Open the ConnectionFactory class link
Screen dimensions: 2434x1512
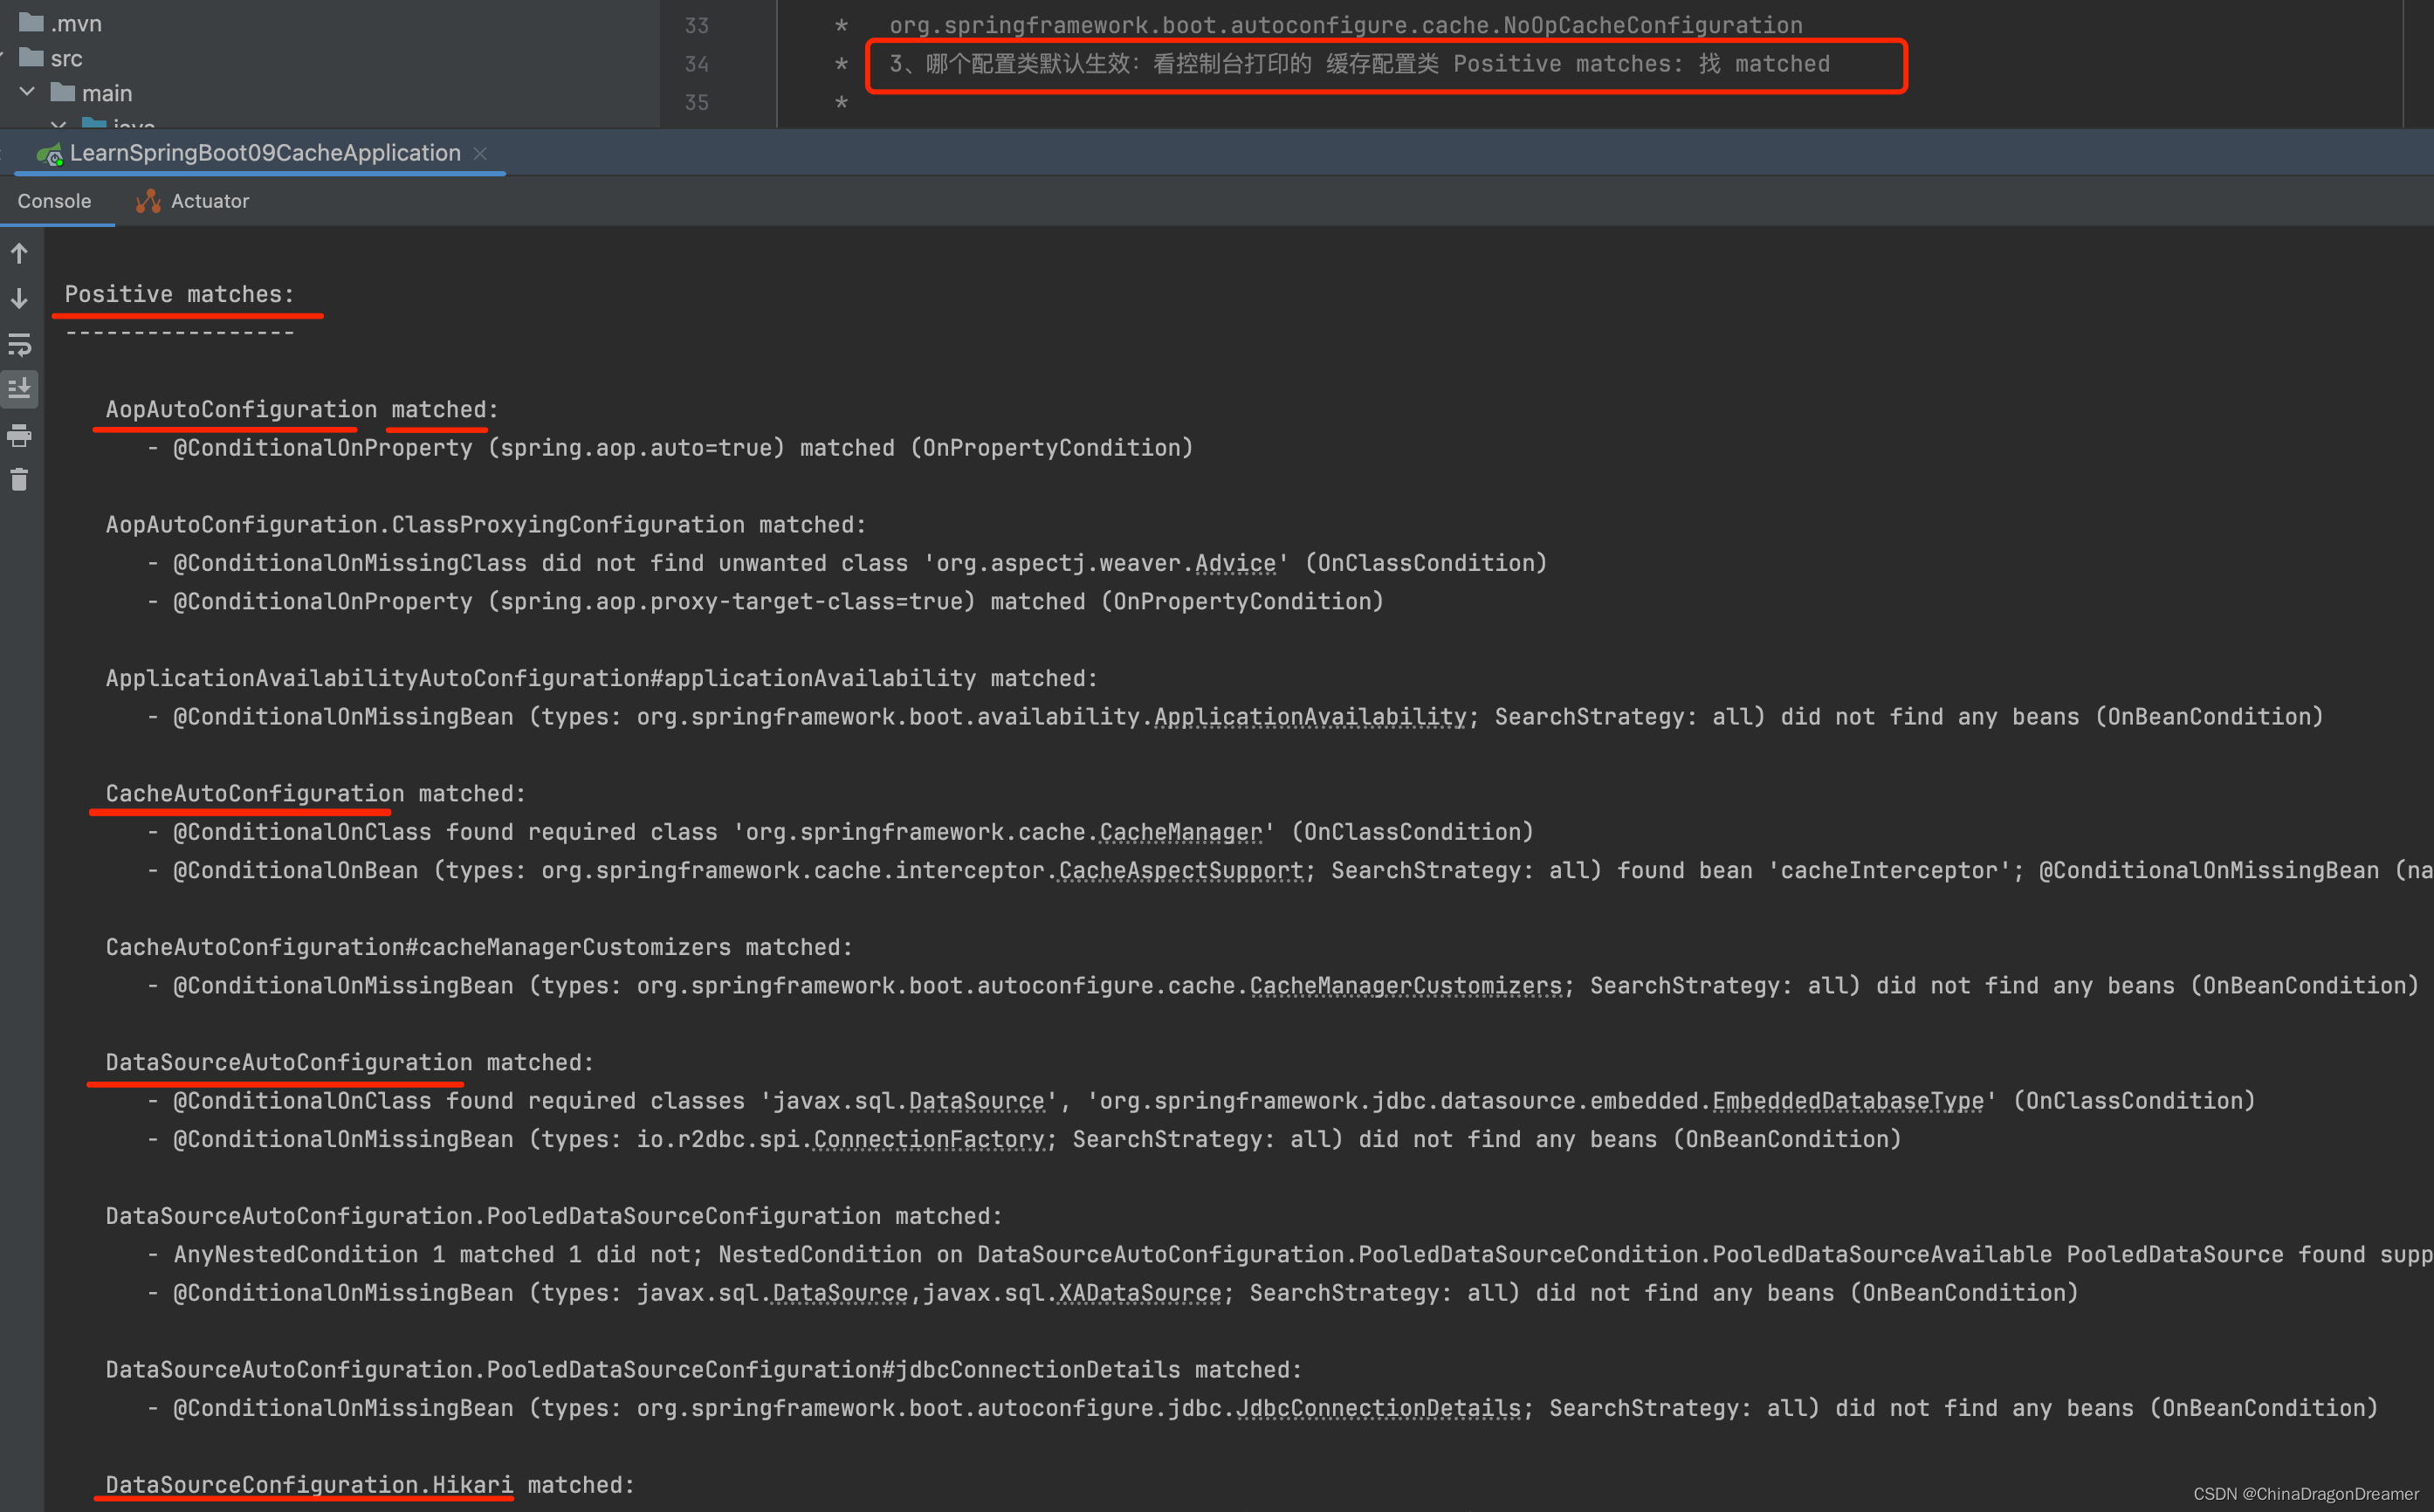929,1139
